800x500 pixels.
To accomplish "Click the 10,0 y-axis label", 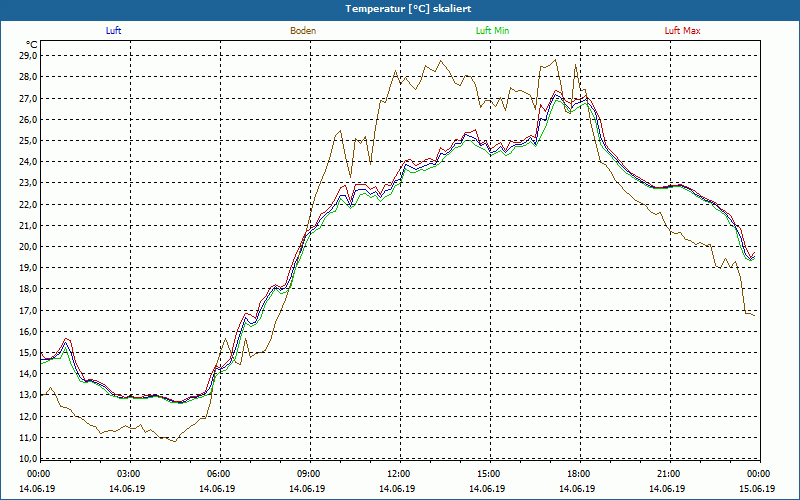I will 29,459.
